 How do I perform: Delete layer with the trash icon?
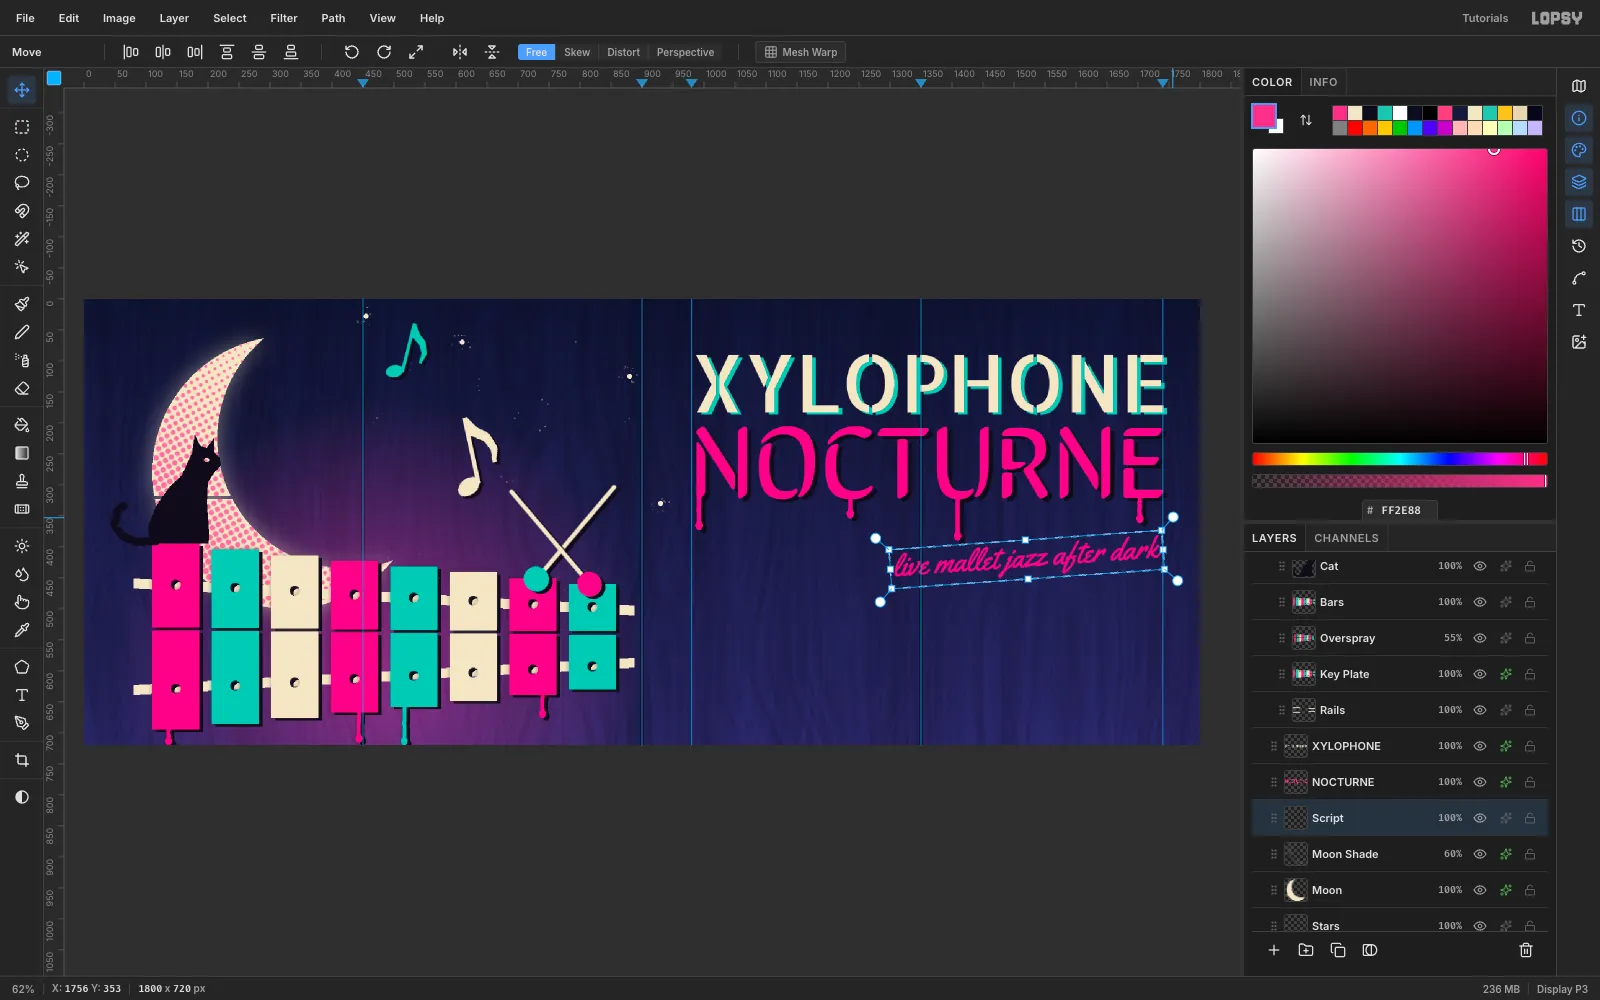point(1526,950)
